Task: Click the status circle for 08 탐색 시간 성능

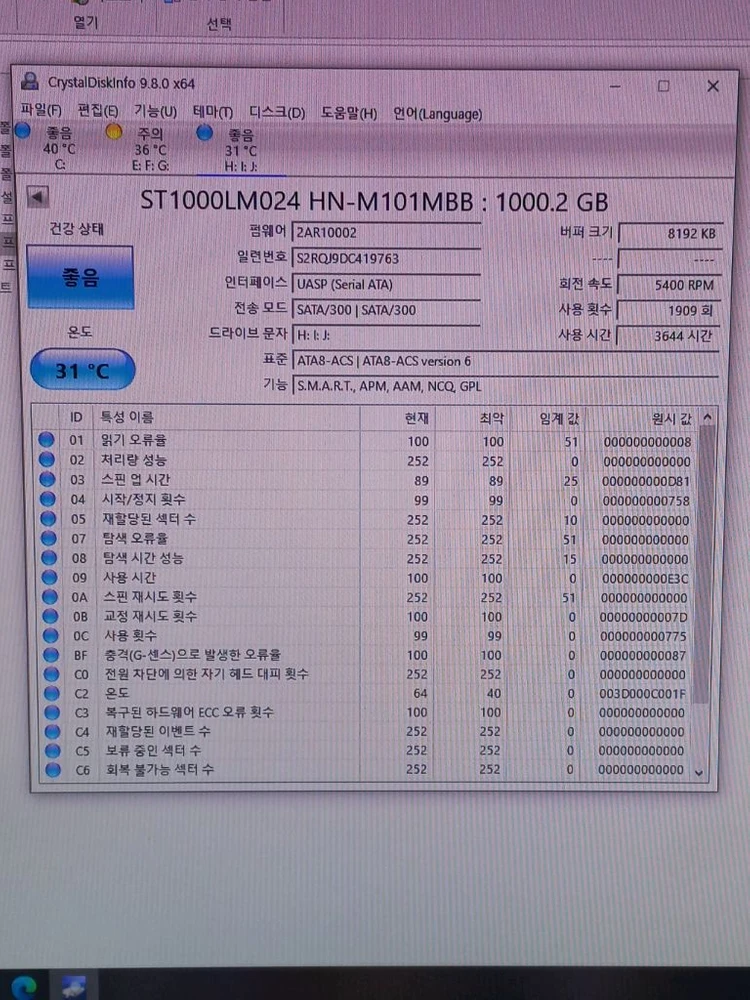Action: click(49, 557)
